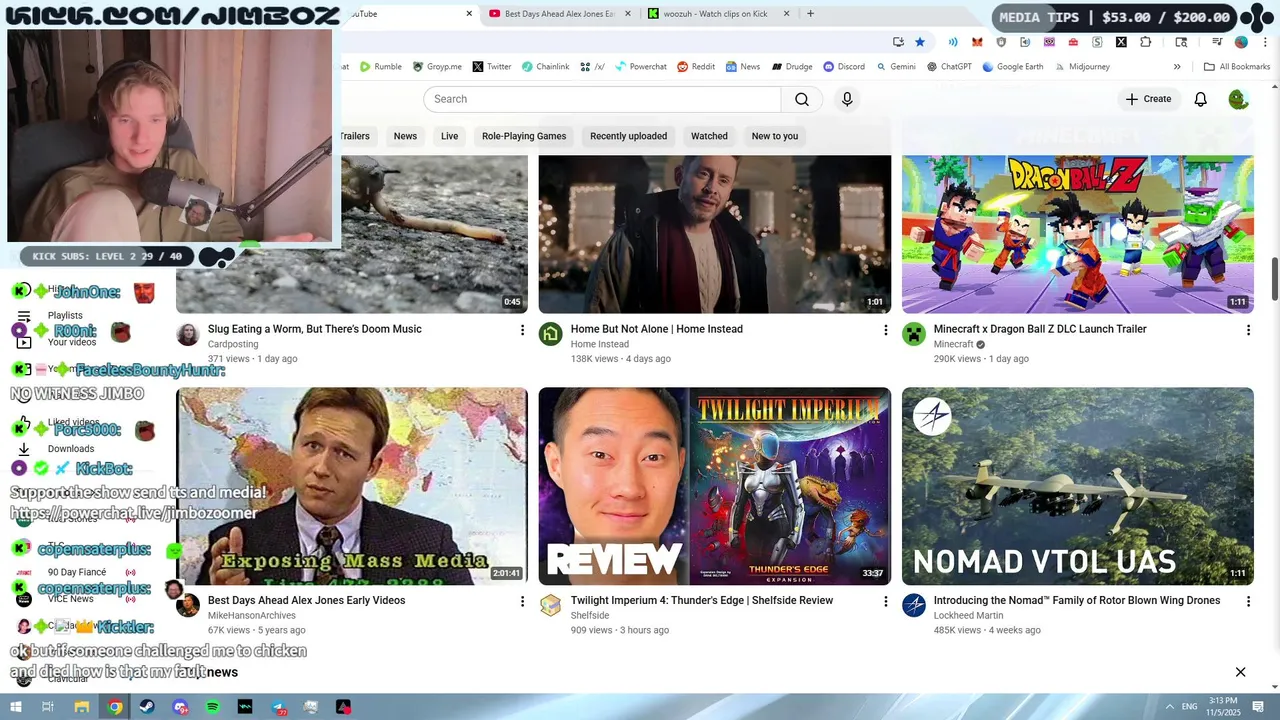The height and width of the screenshot is (720, 1280).
Task: Click the Minecraft channel creeper avatar
Action: coord(914,334)
